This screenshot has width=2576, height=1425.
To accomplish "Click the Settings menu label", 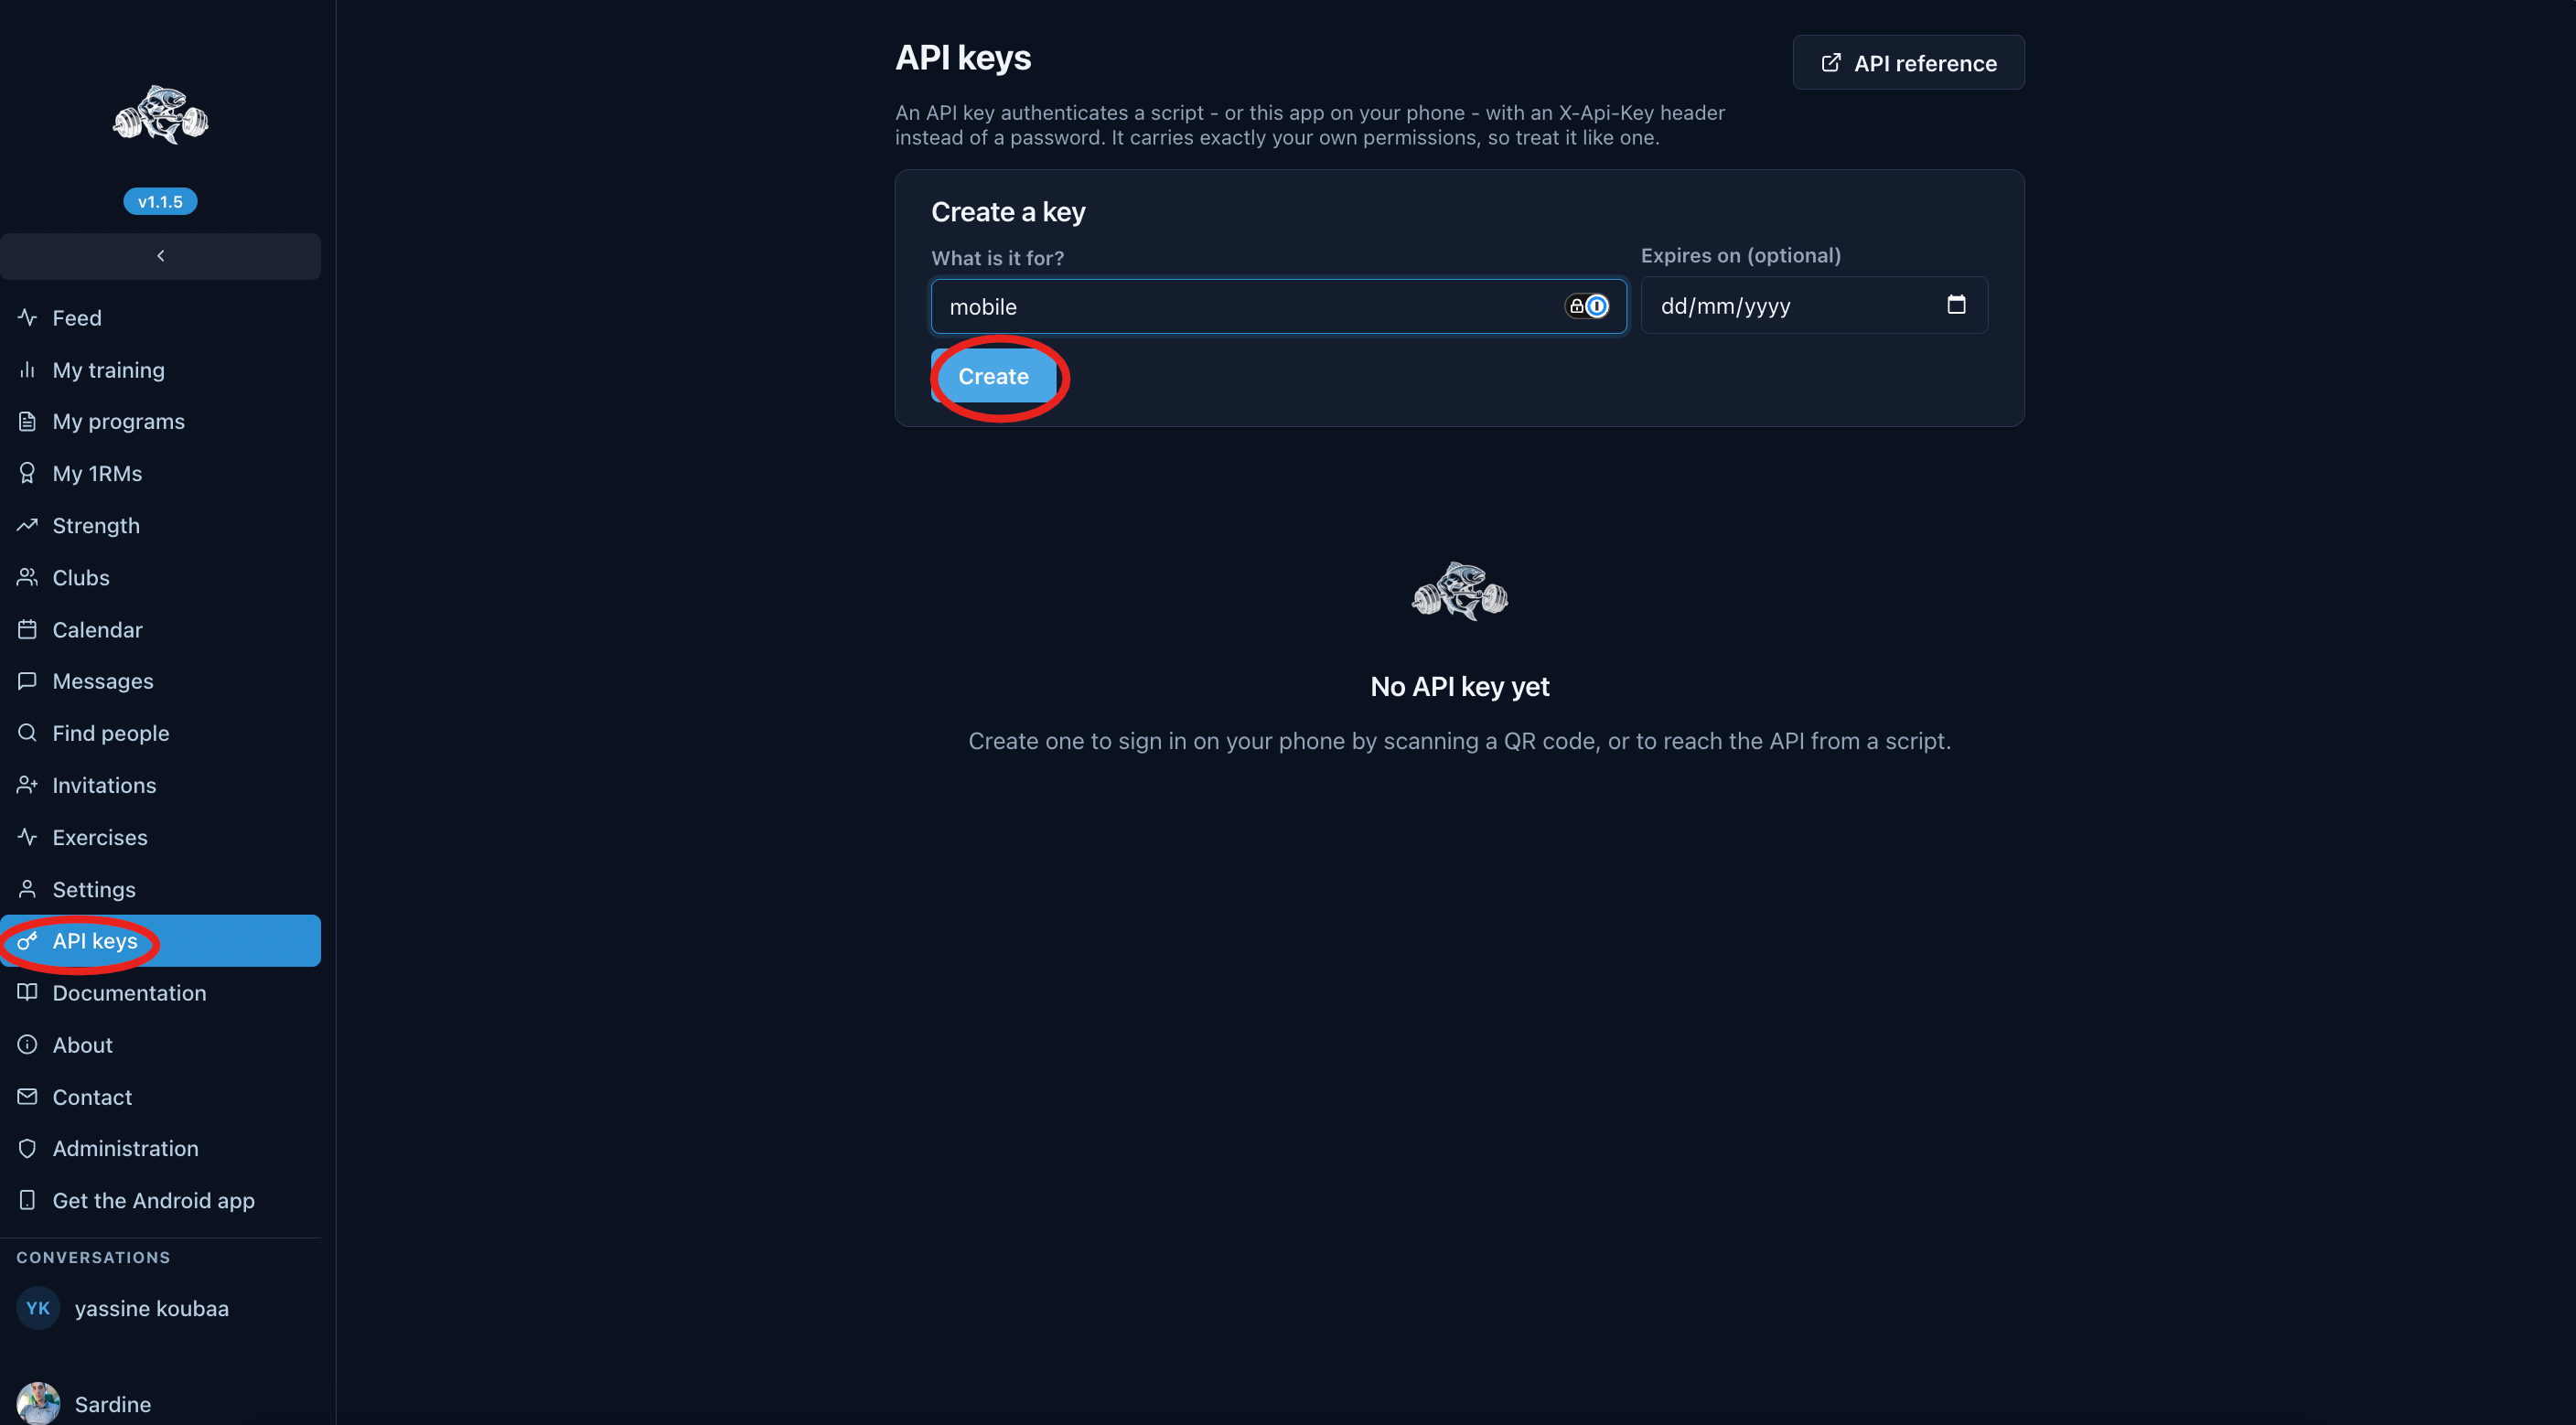I will pyautogui.click(x=94, y=889).
